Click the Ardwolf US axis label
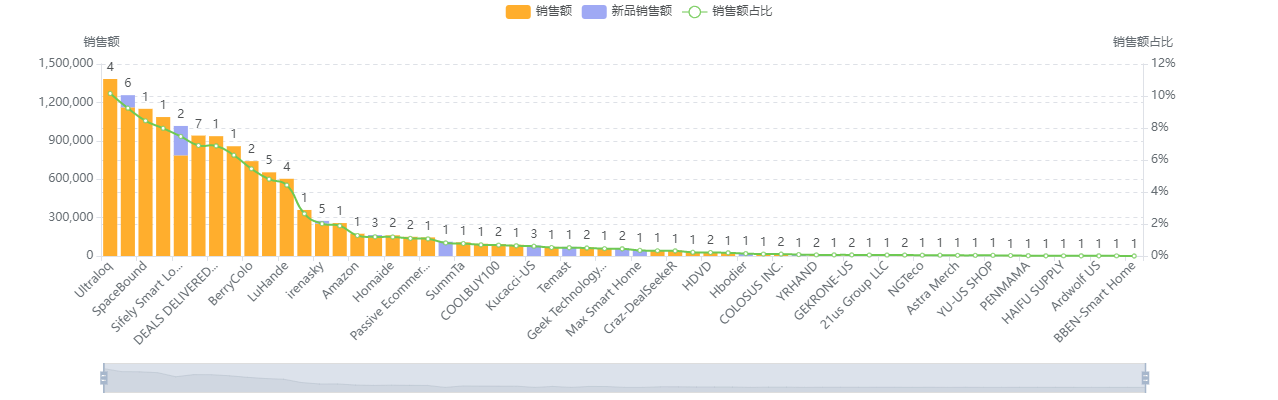 [1075, 287]
